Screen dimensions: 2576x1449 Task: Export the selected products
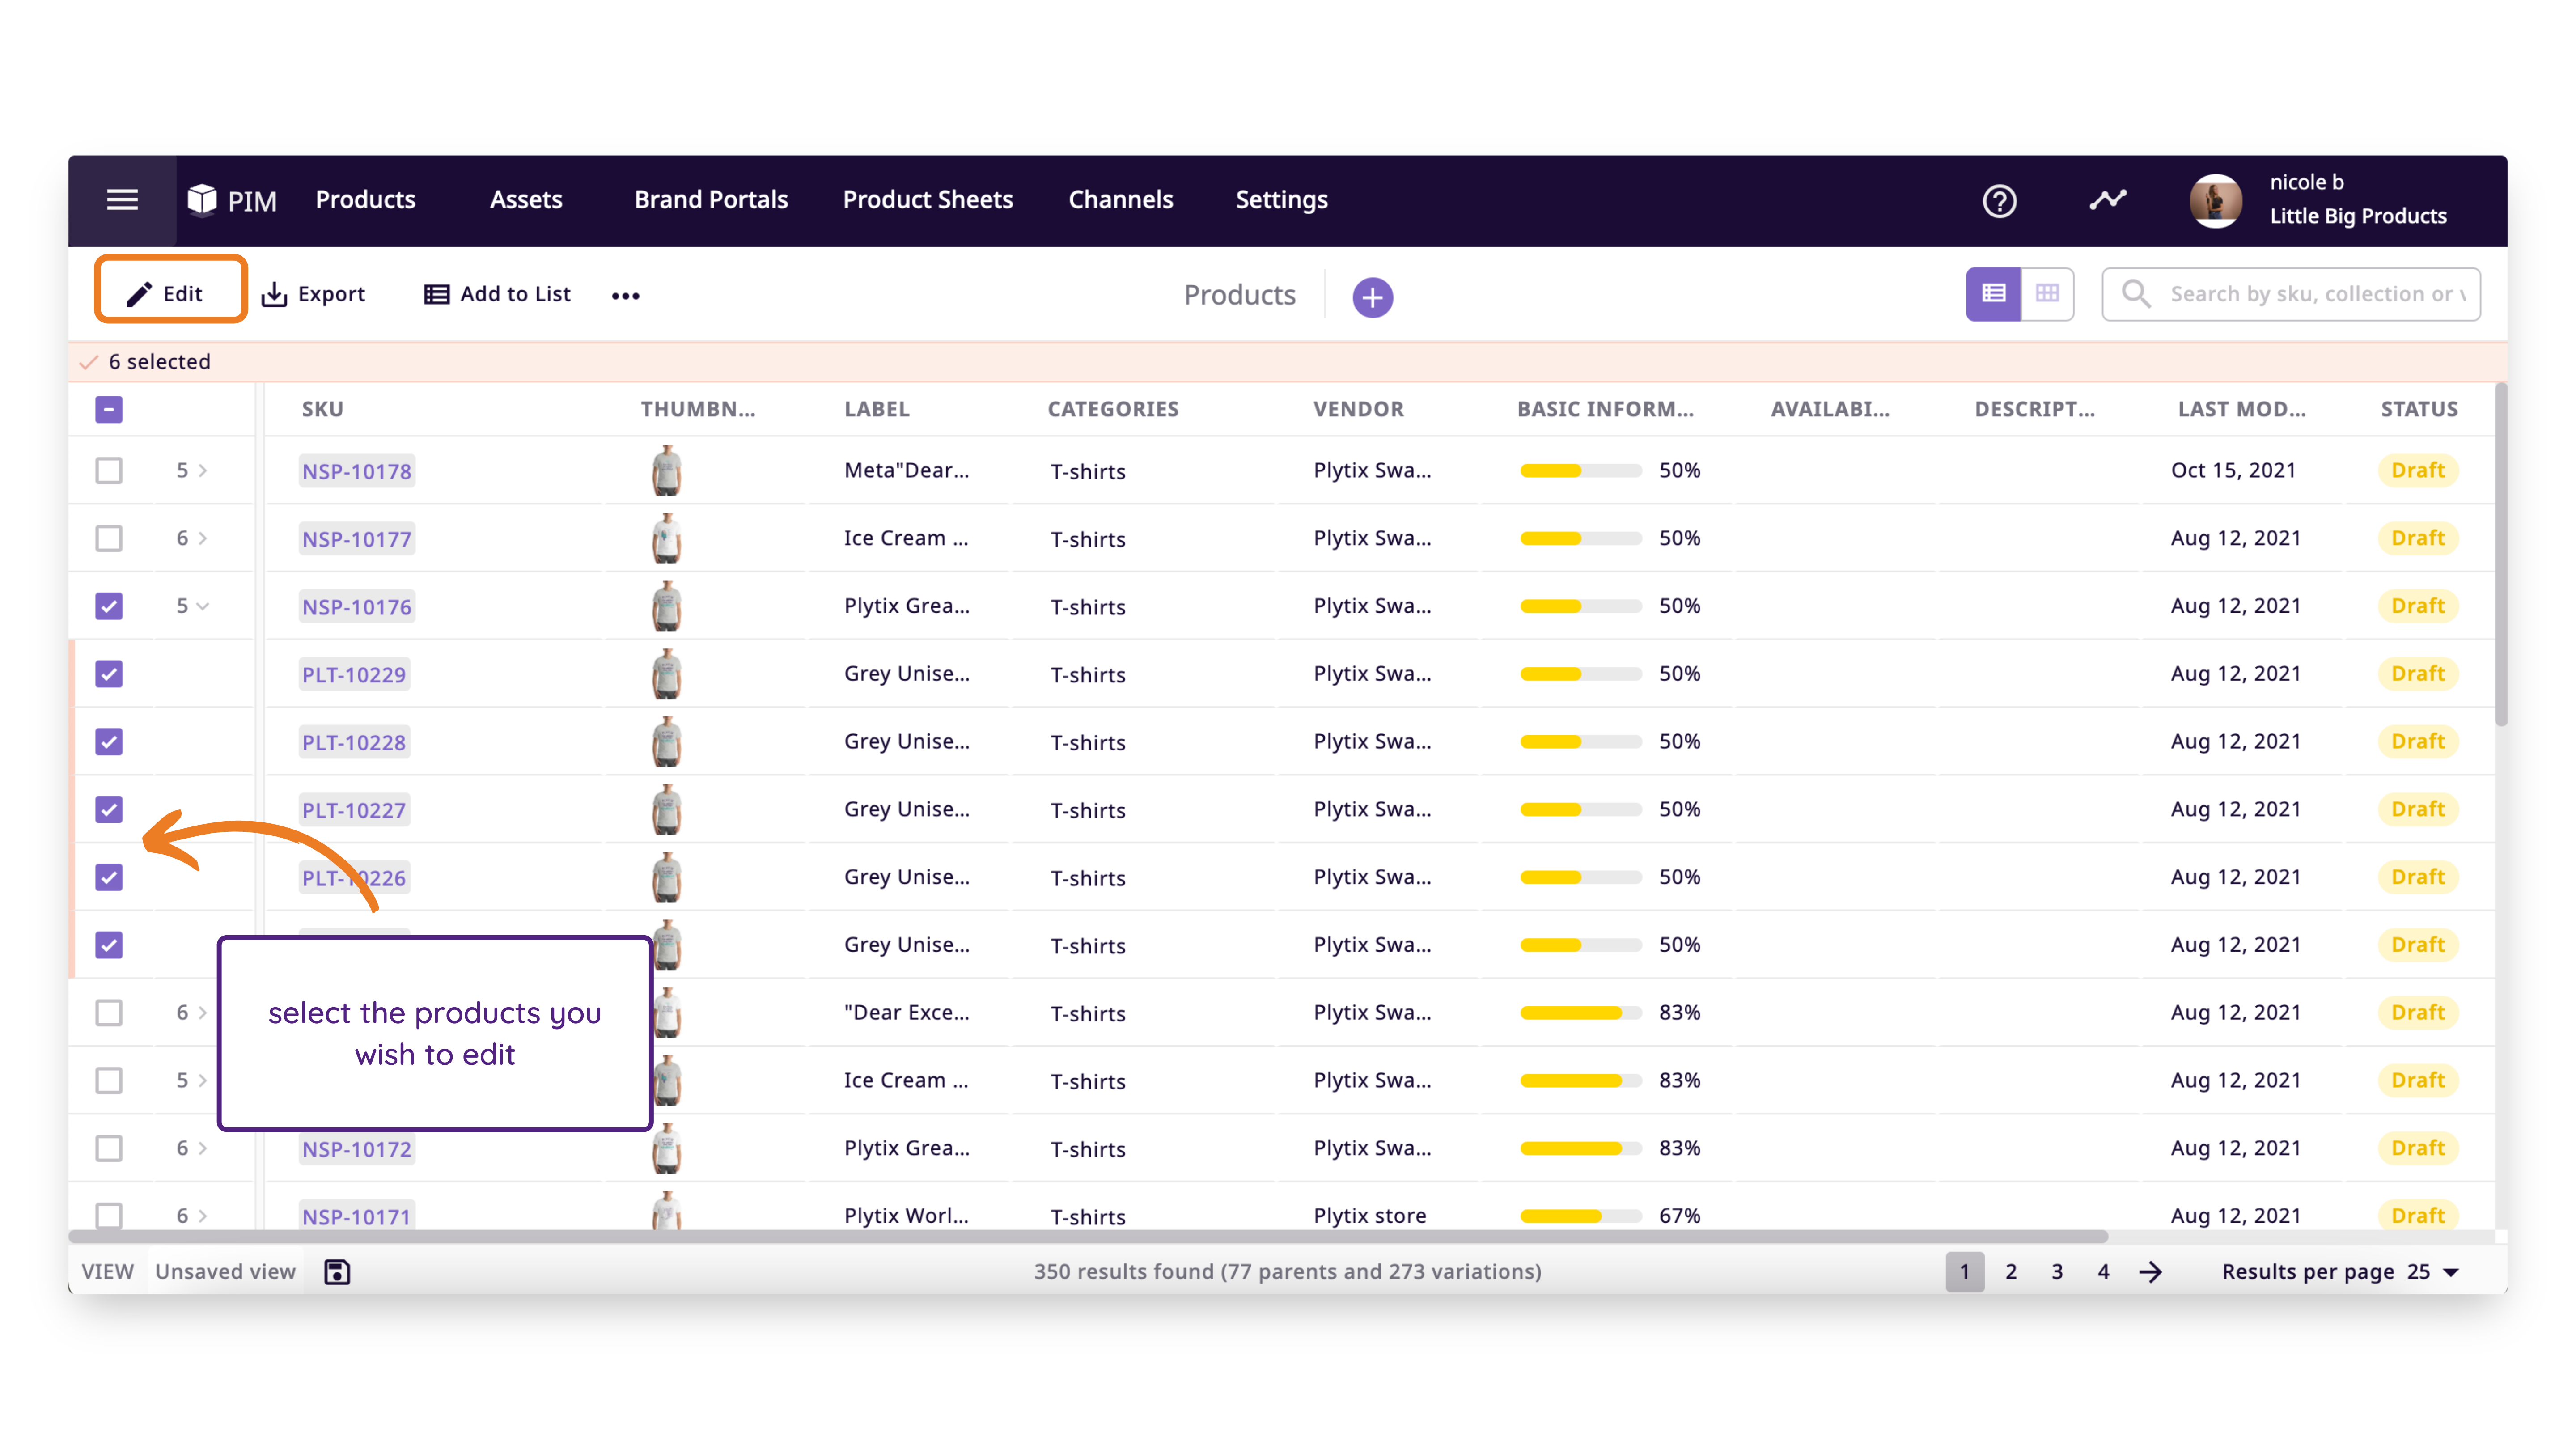pyautogui.click(x=313, y=294)
